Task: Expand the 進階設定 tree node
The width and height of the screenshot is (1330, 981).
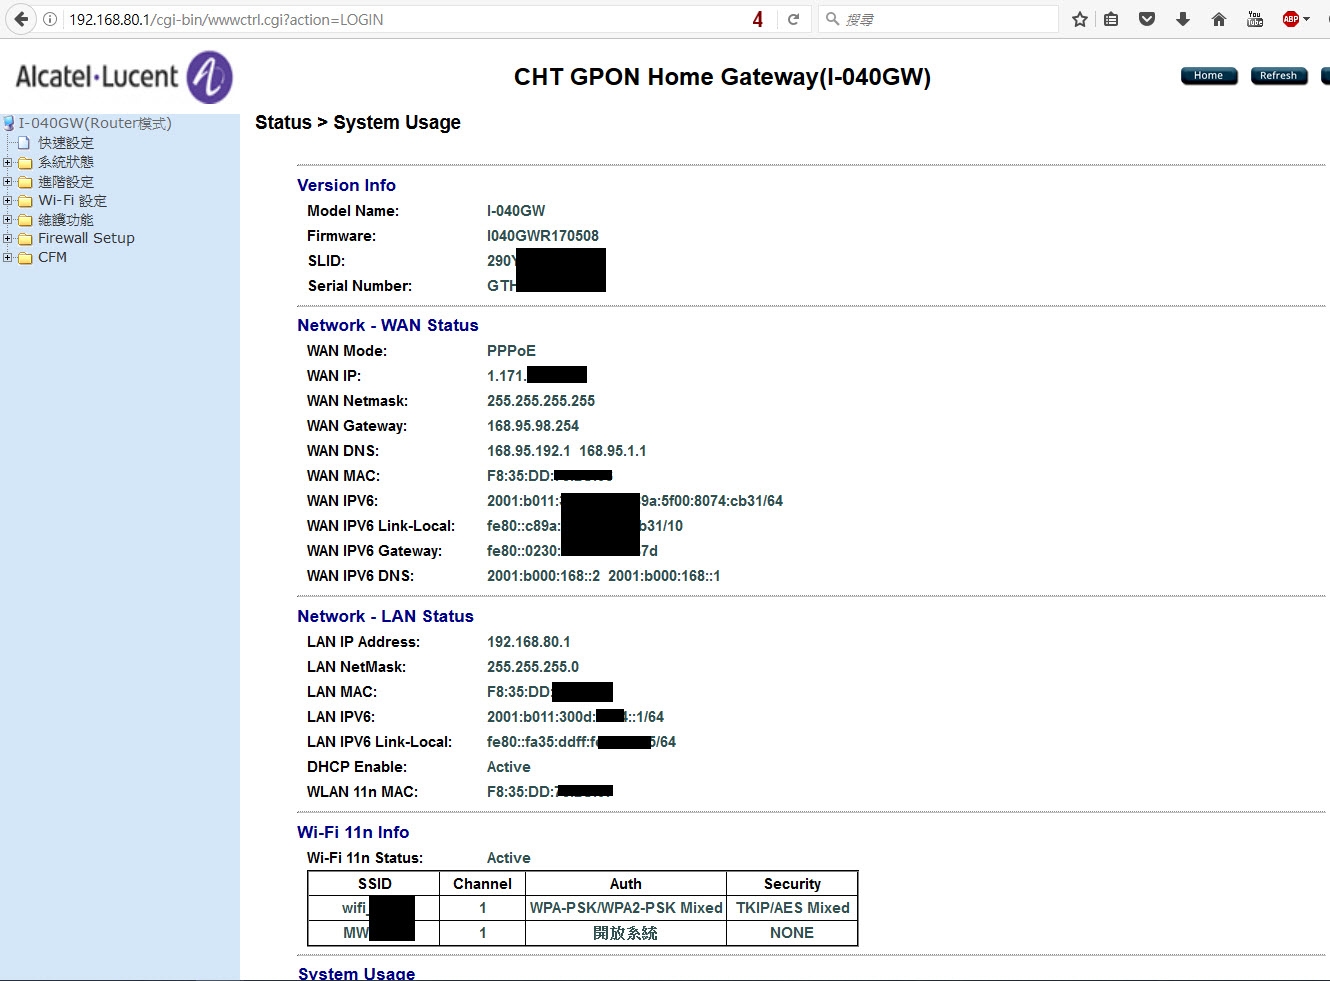Action: (x=7, y=182)
